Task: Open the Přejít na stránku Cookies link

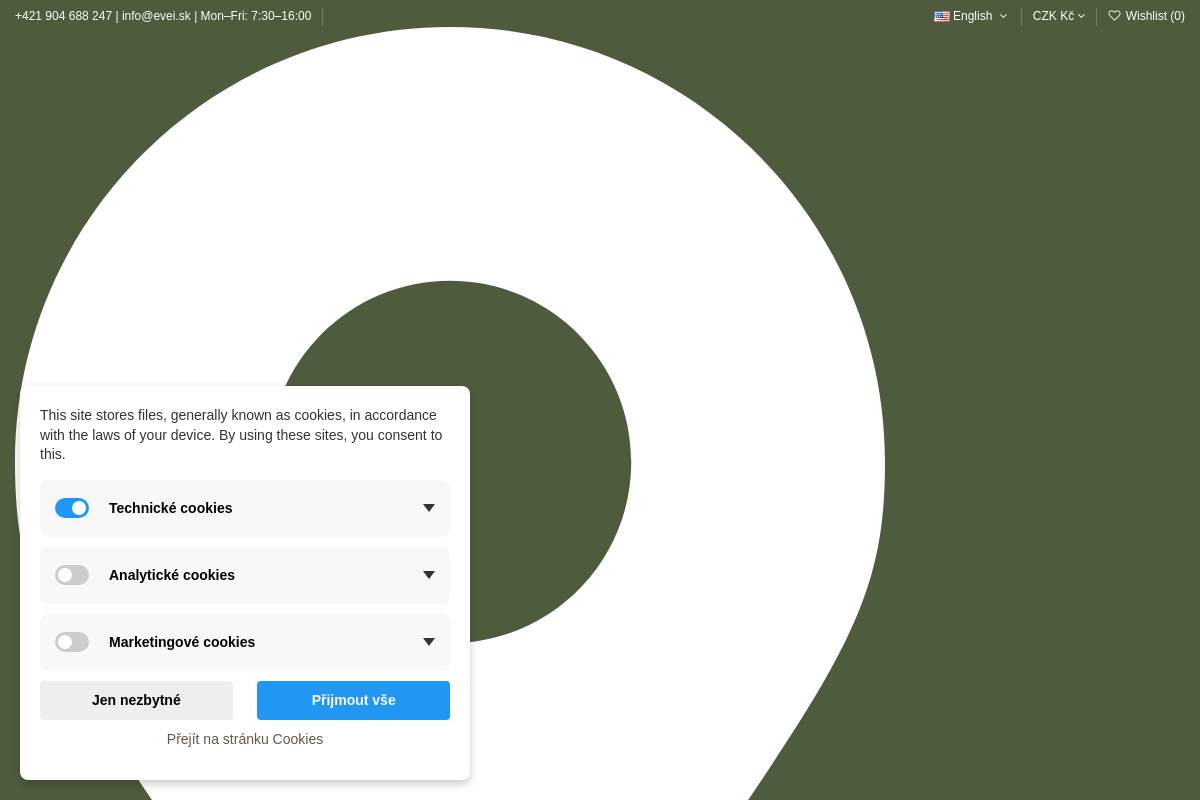Action: tap(245, 739)
